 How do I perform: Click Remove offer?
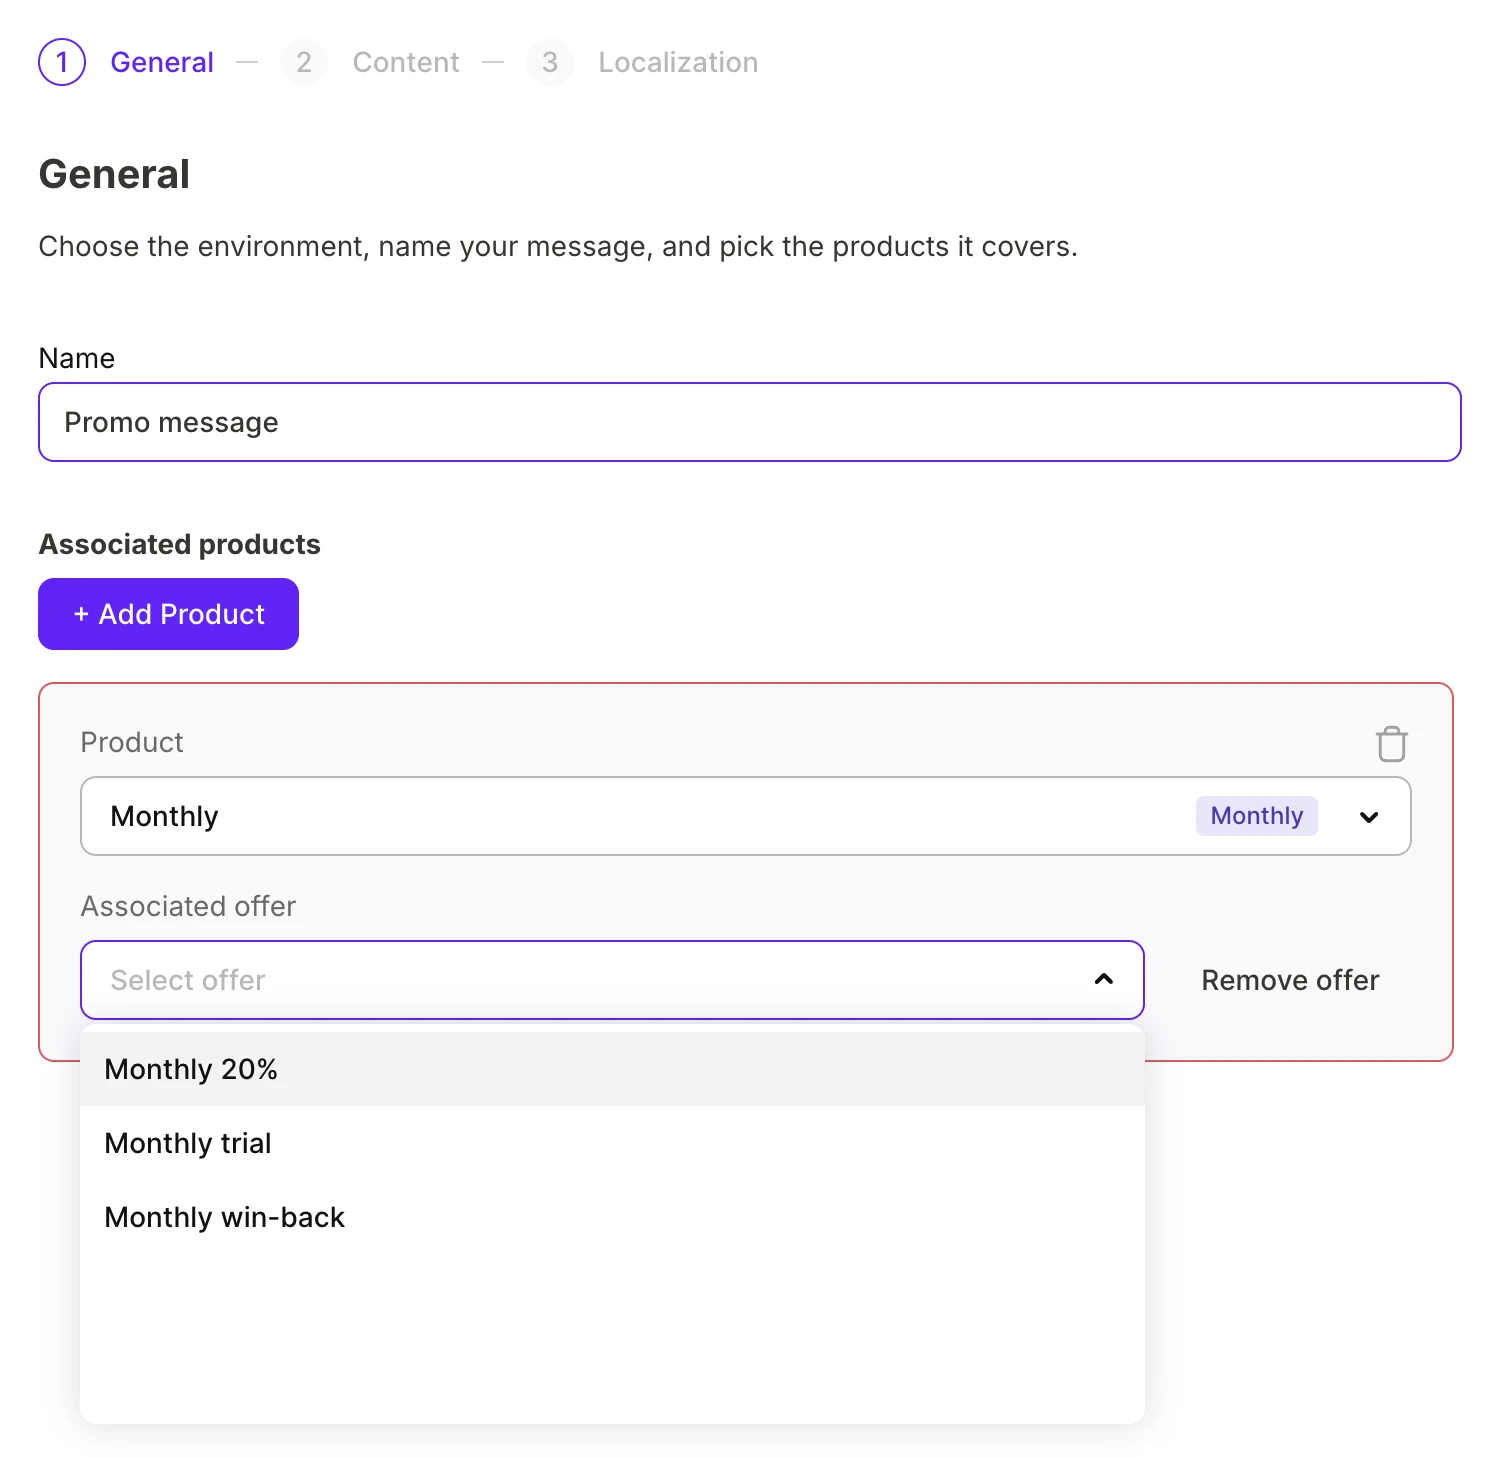click(1290, 980)
